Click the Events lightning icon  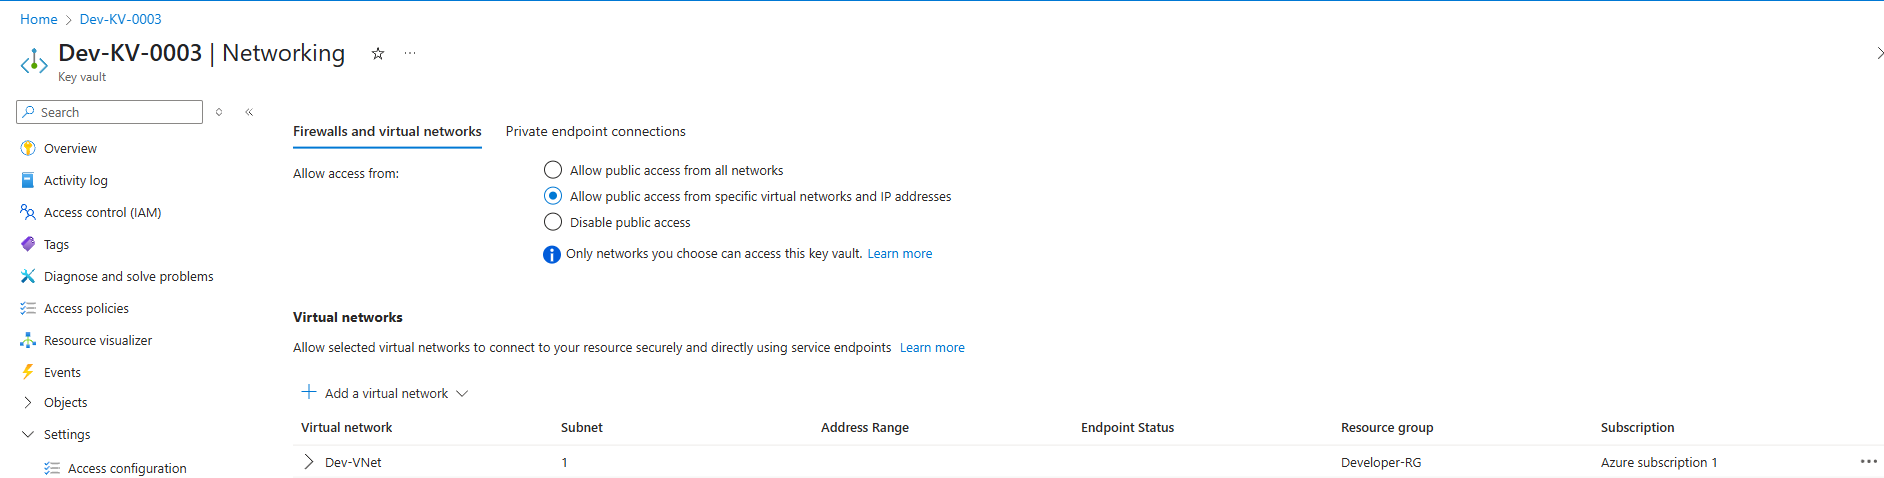pos(28,372)
